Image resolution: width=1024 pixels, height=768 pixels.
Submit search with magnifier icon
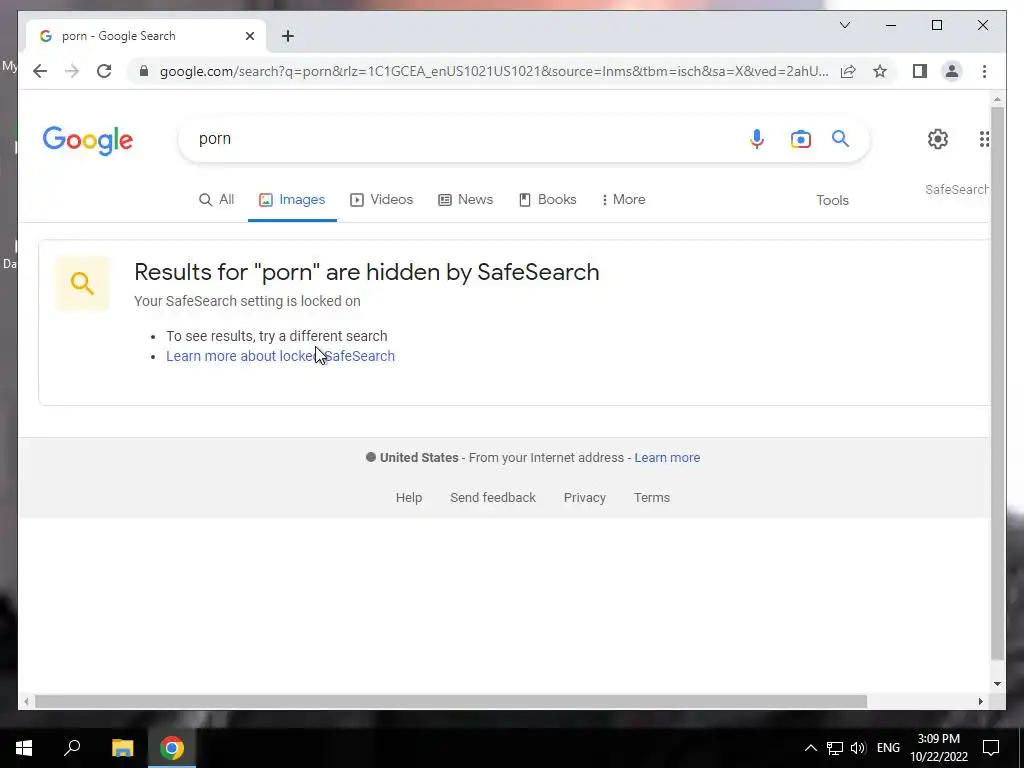(840, 138)
